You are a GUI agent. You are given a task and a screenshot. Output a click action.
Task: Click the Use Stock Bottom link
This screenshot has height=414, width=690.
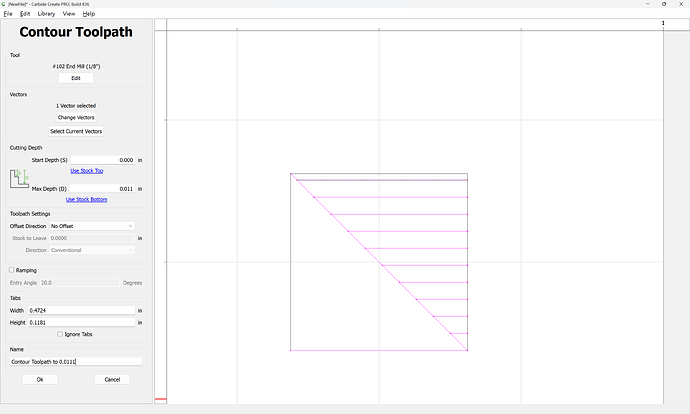point(85,199)
